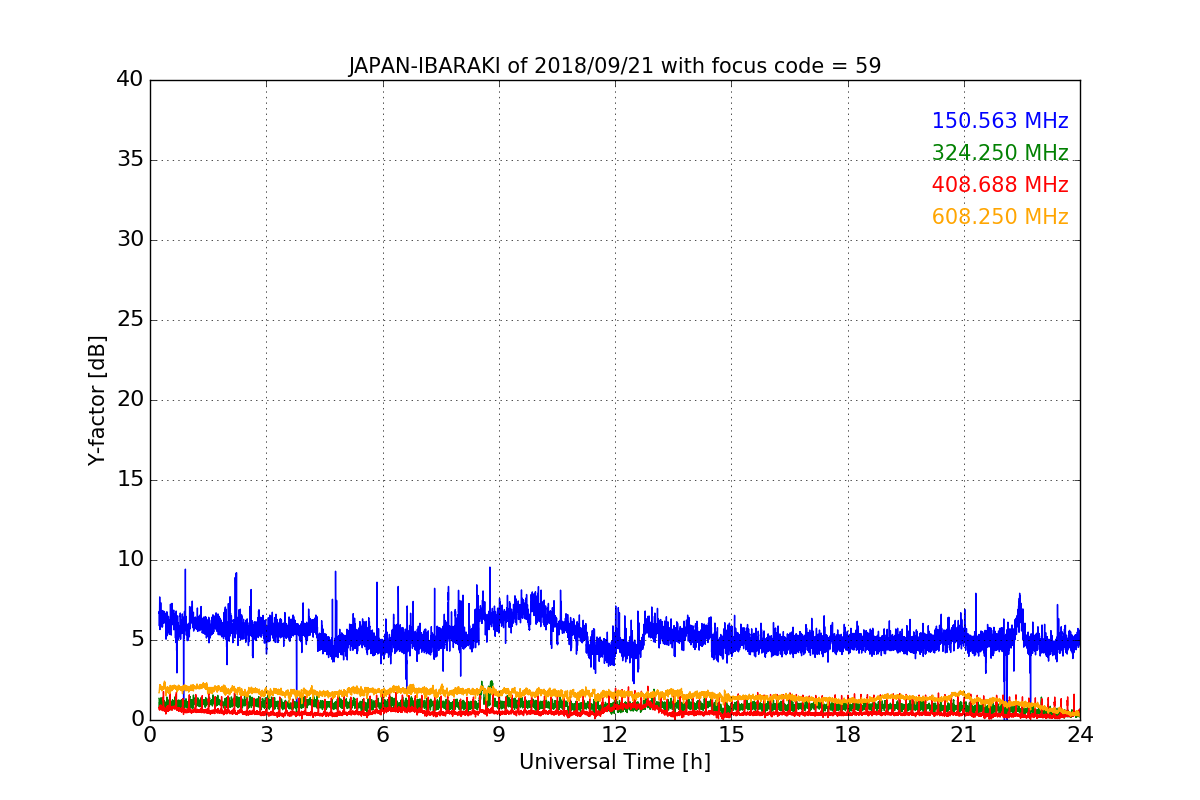Select the 324.250 MHz legend label
1200x800 pixels.
pos(1000,153)
